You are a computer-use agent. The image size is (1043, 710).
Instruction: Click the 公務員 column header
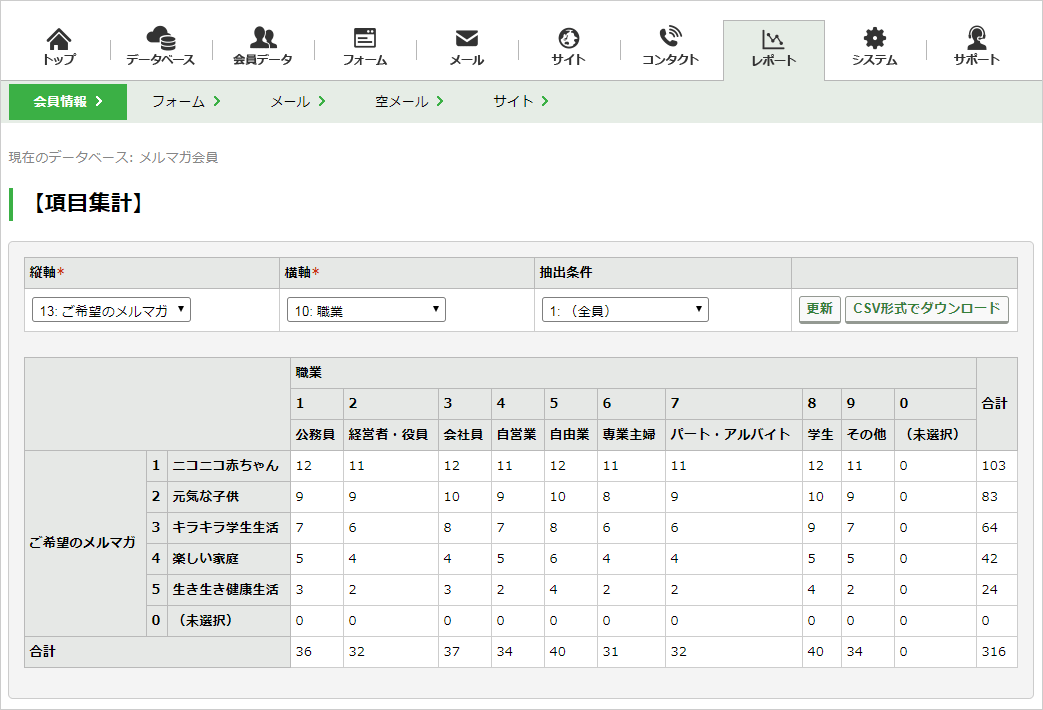point(317,435)
